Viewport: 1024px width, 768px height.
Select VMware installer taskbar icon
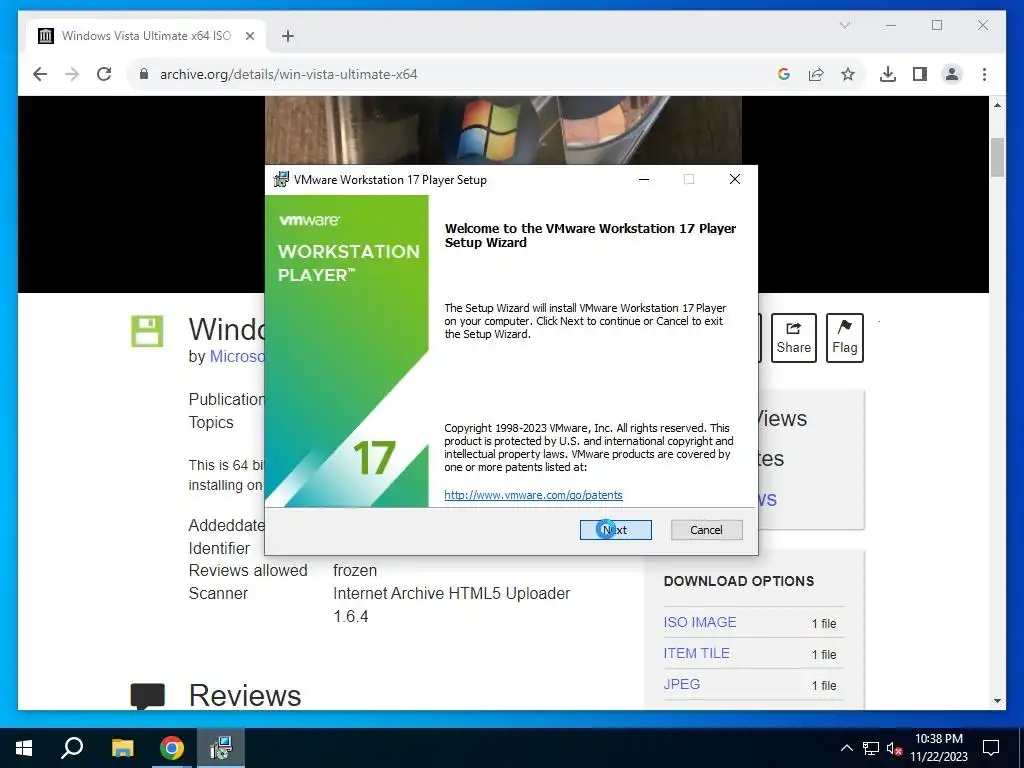click(x=221, y=748)
